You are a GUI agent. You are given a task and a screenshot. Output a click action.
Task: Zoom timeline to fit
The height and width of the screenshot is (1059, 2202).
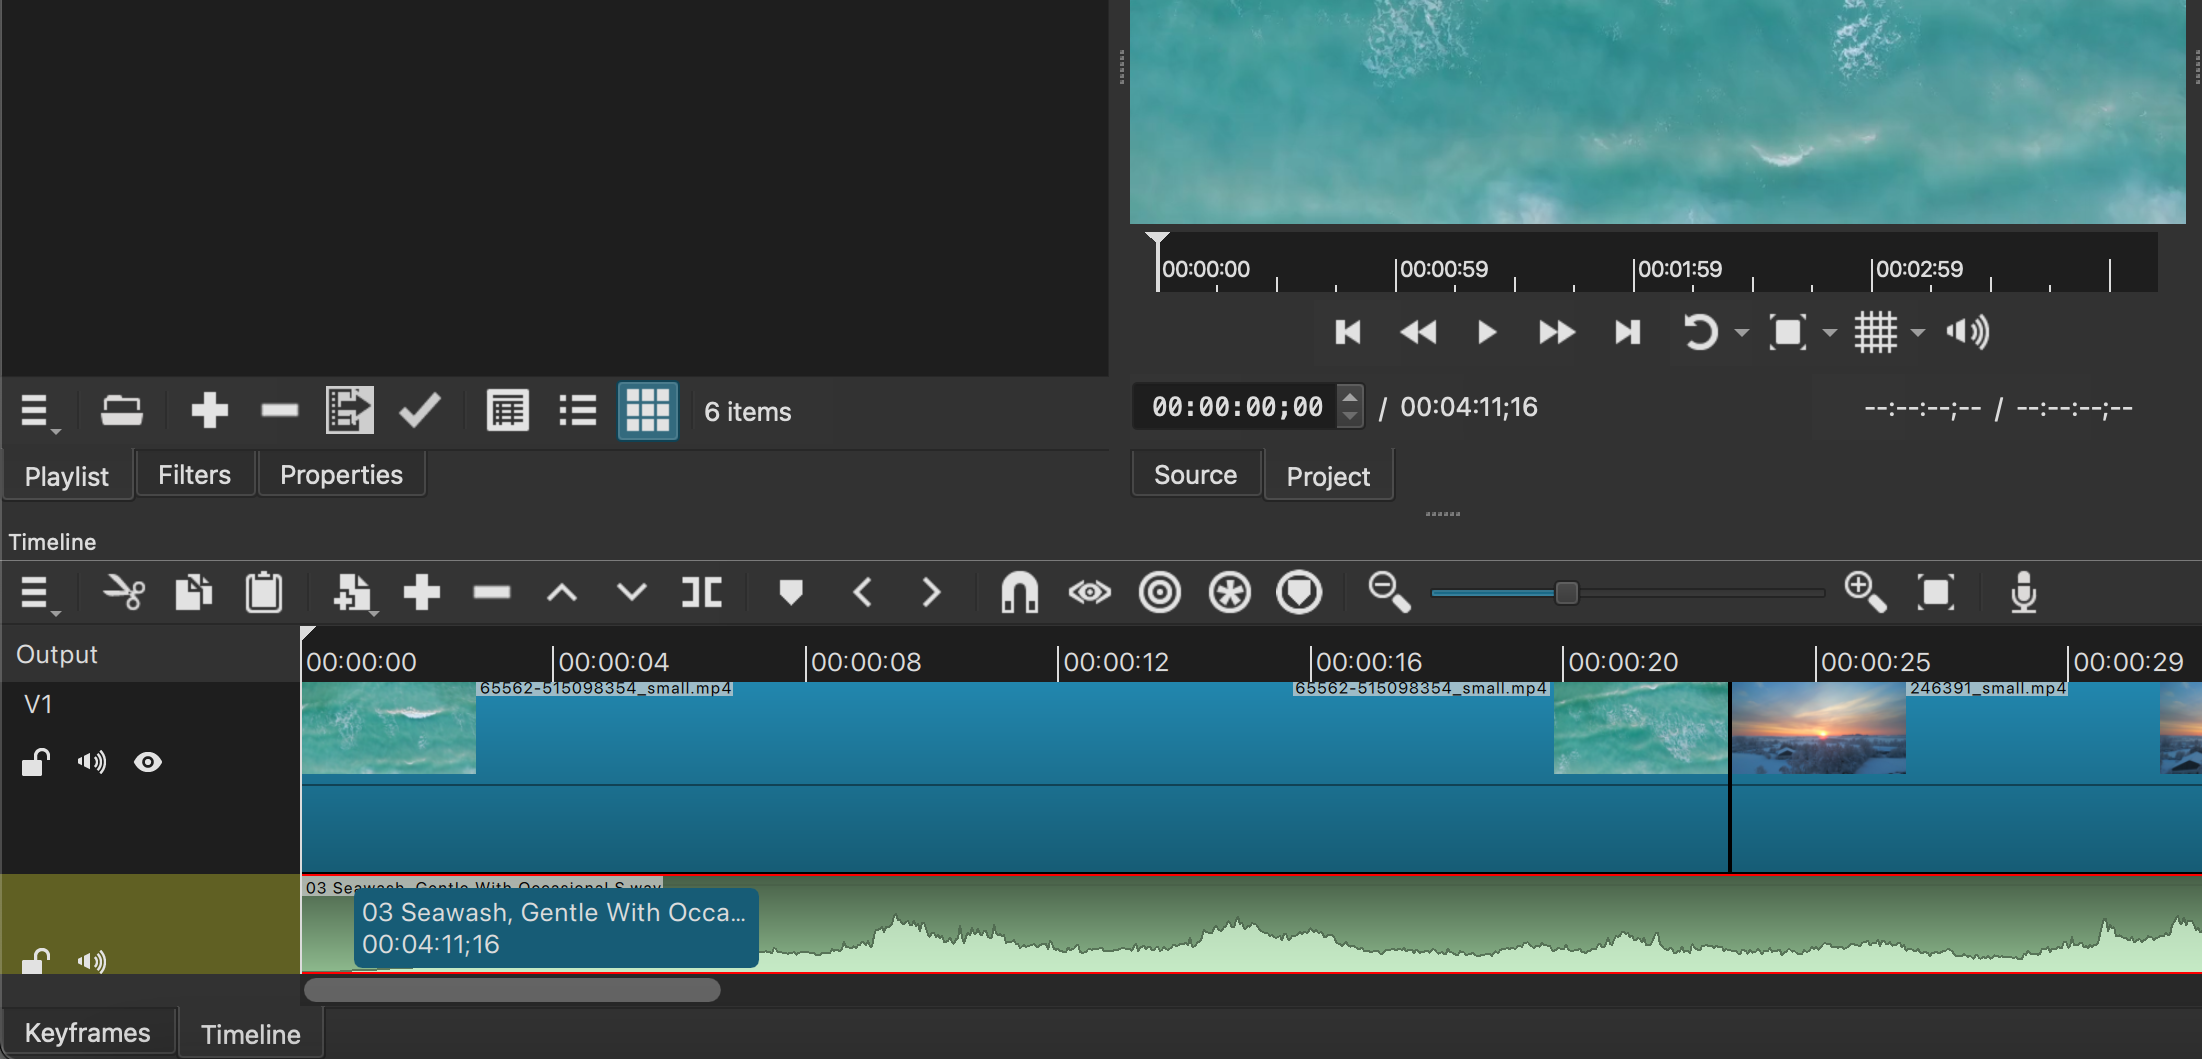click(1936, 592)
